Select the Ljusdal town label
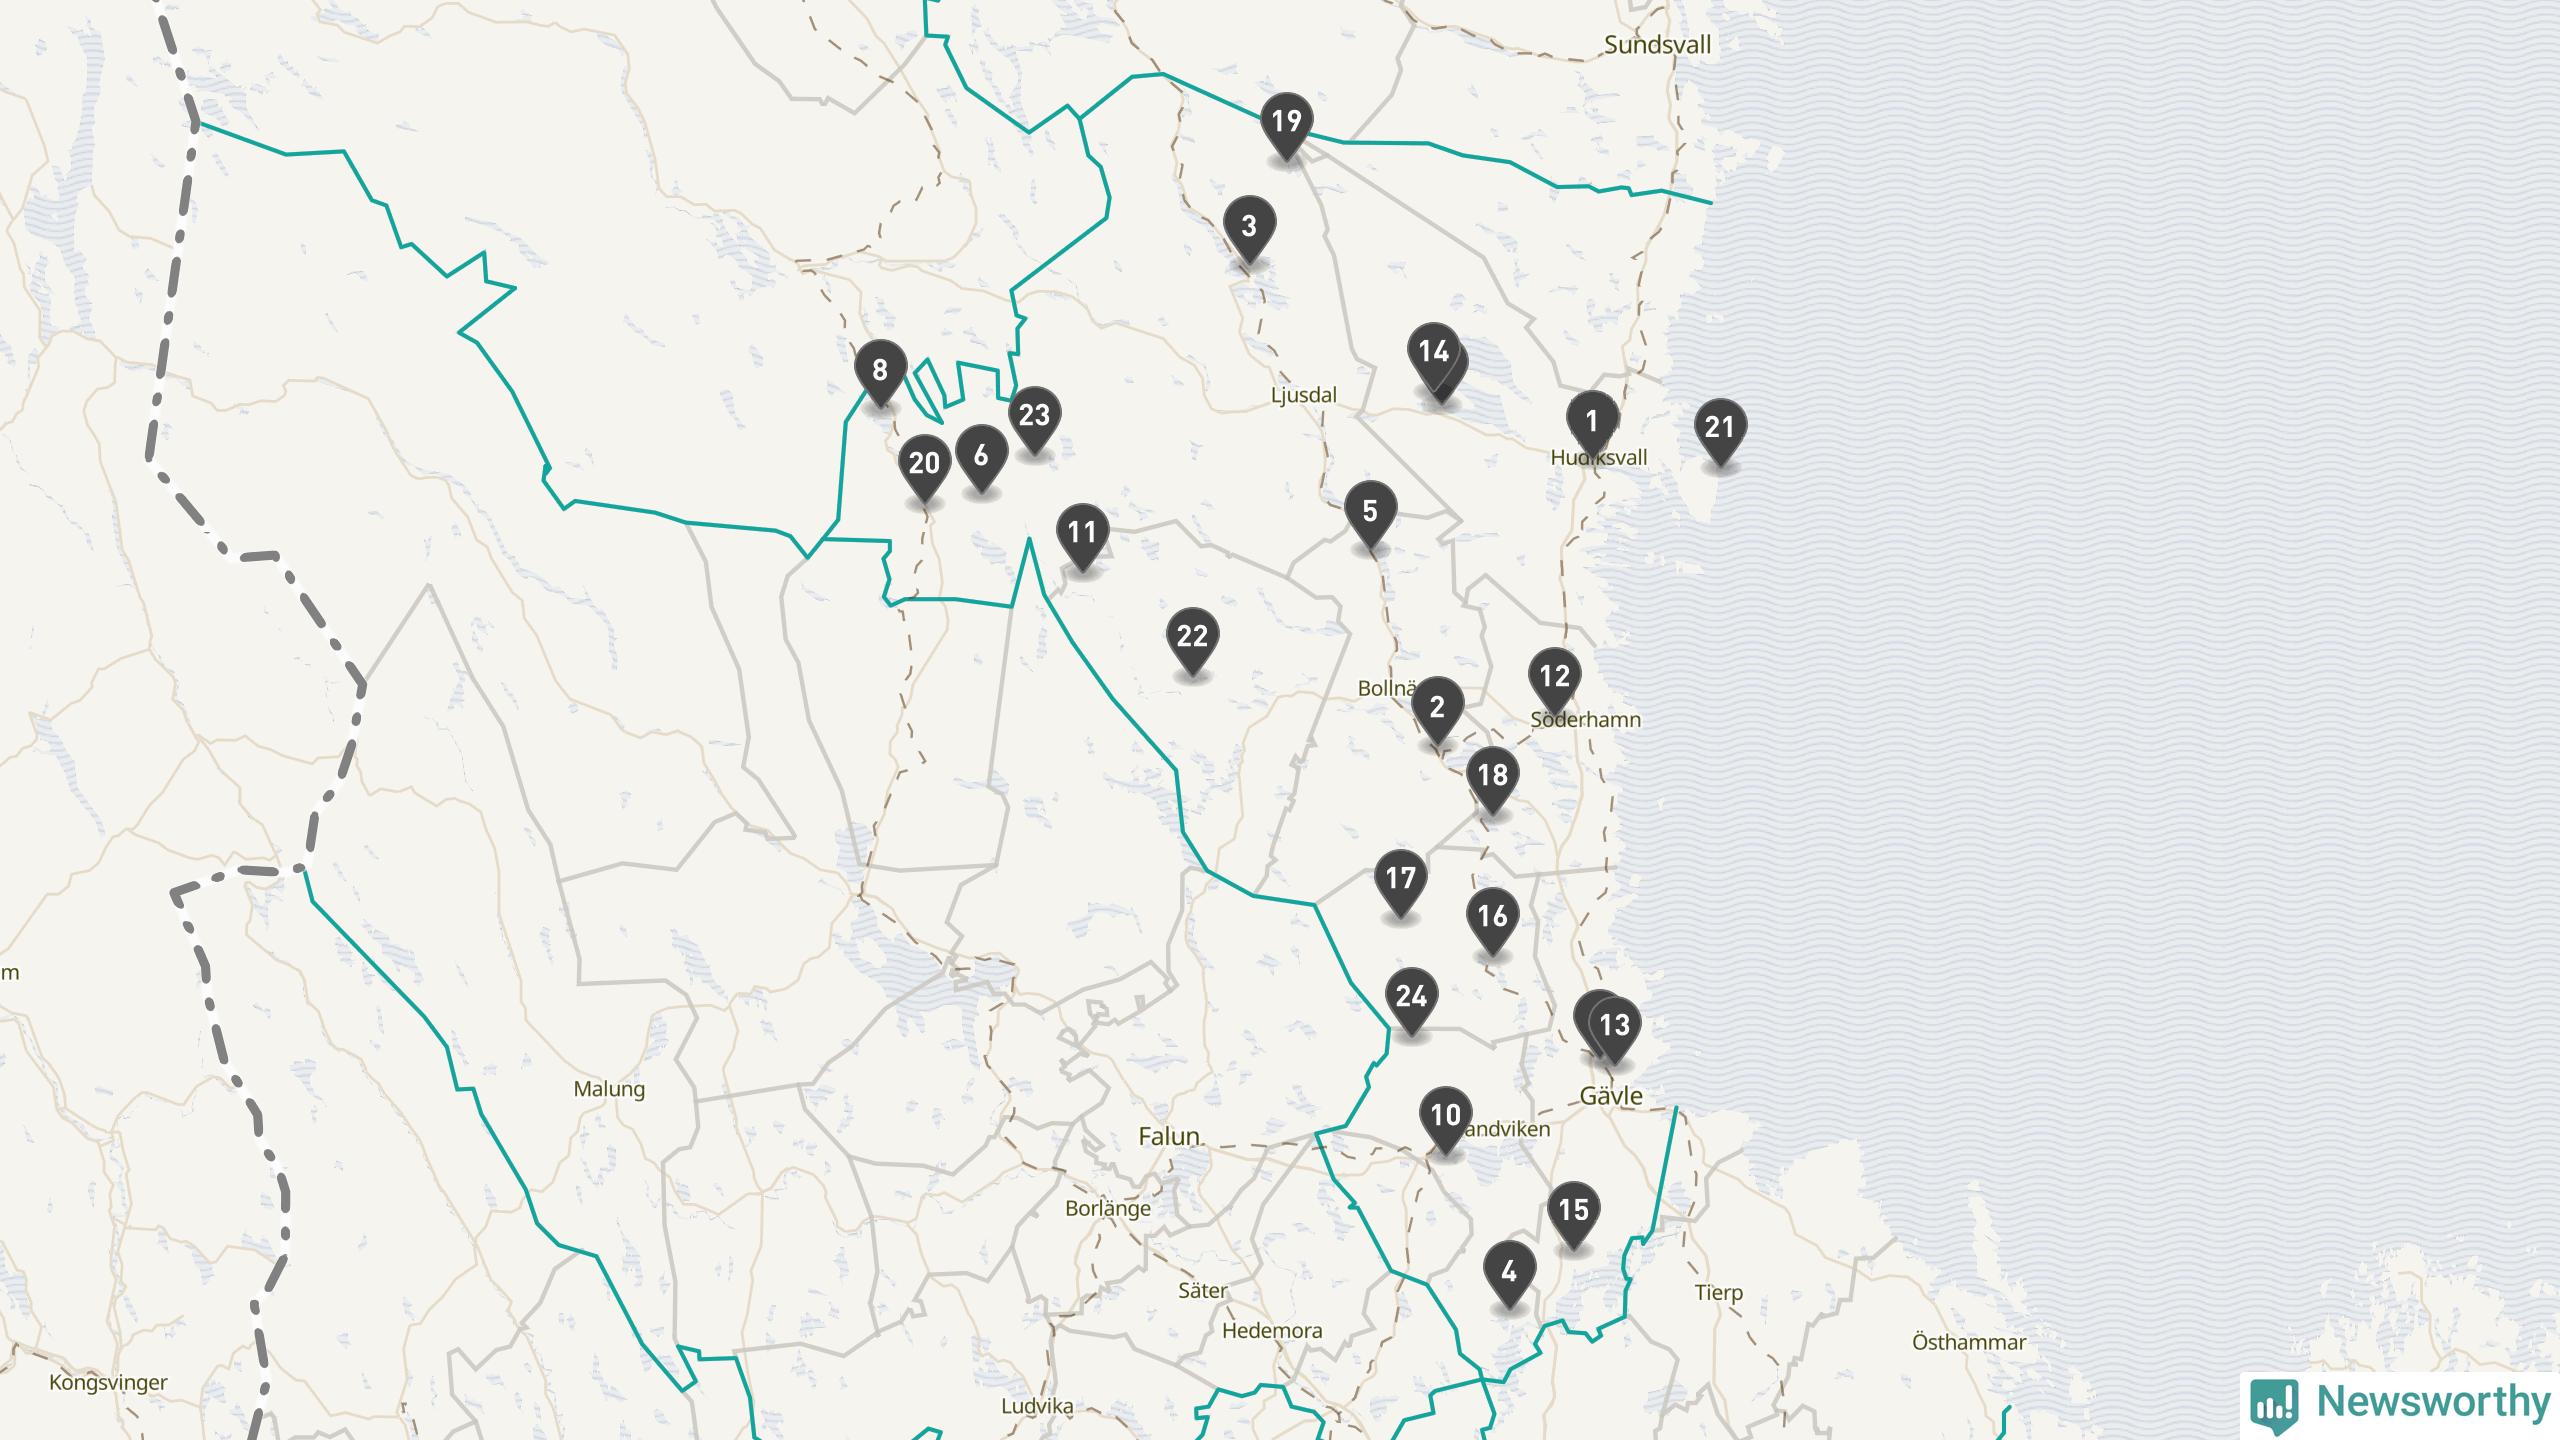The width and height of the screenshot is (2560, 1440). (1304, 395)
